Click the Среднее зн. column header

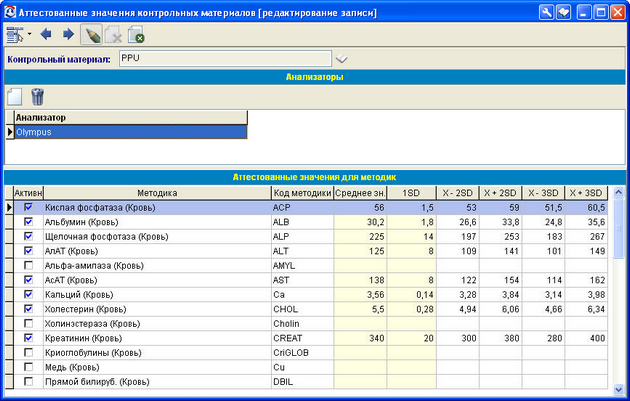(360, 193)
